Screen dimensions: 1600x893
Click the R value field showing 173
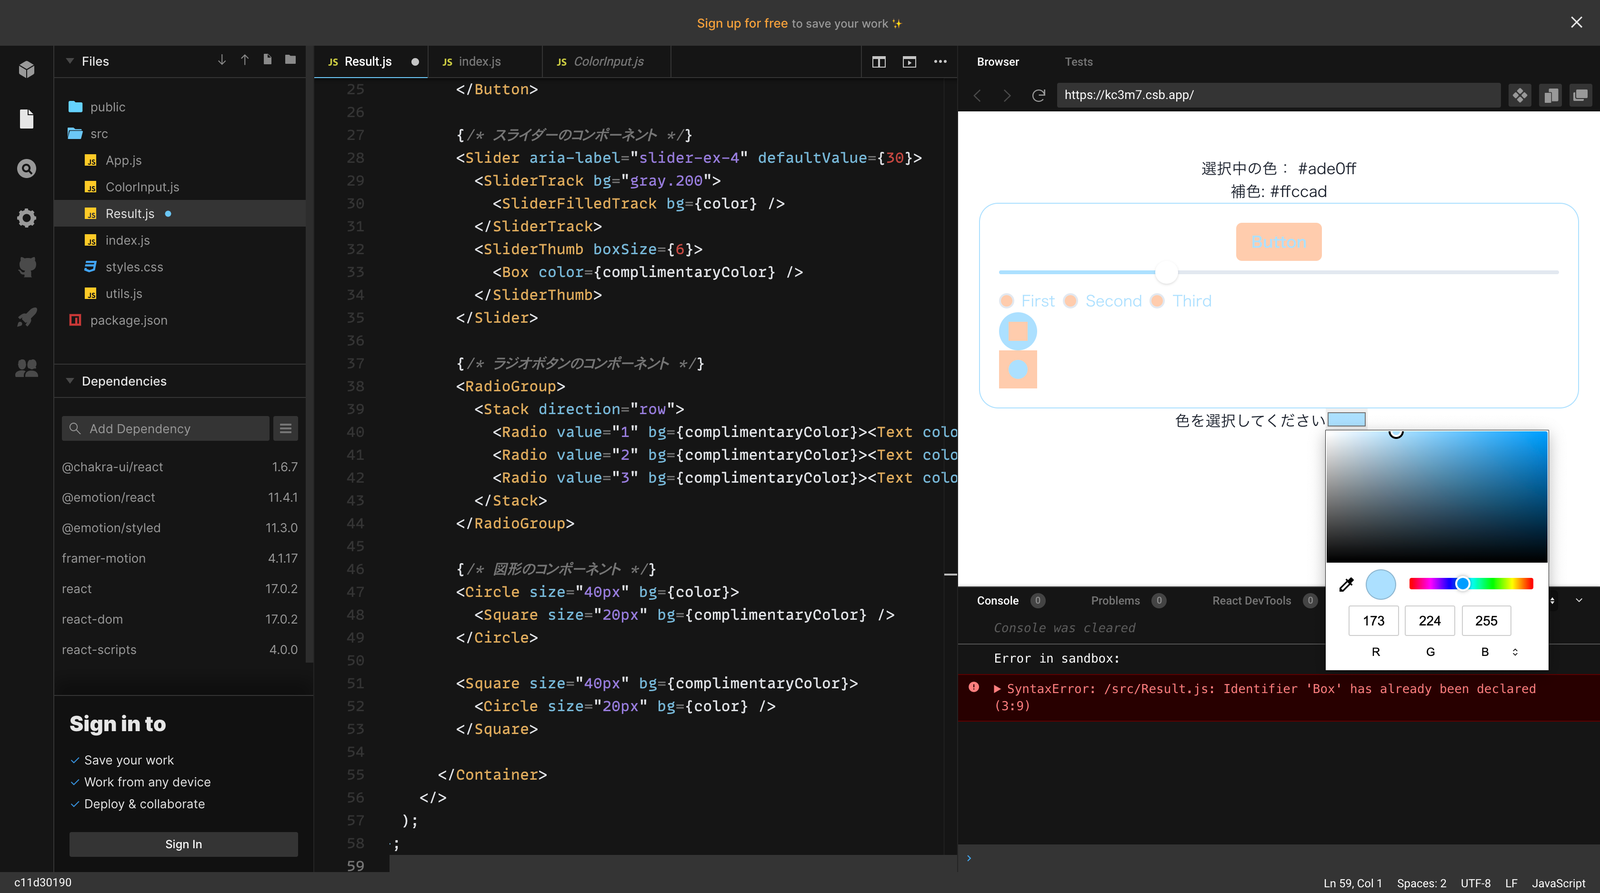1374,621
